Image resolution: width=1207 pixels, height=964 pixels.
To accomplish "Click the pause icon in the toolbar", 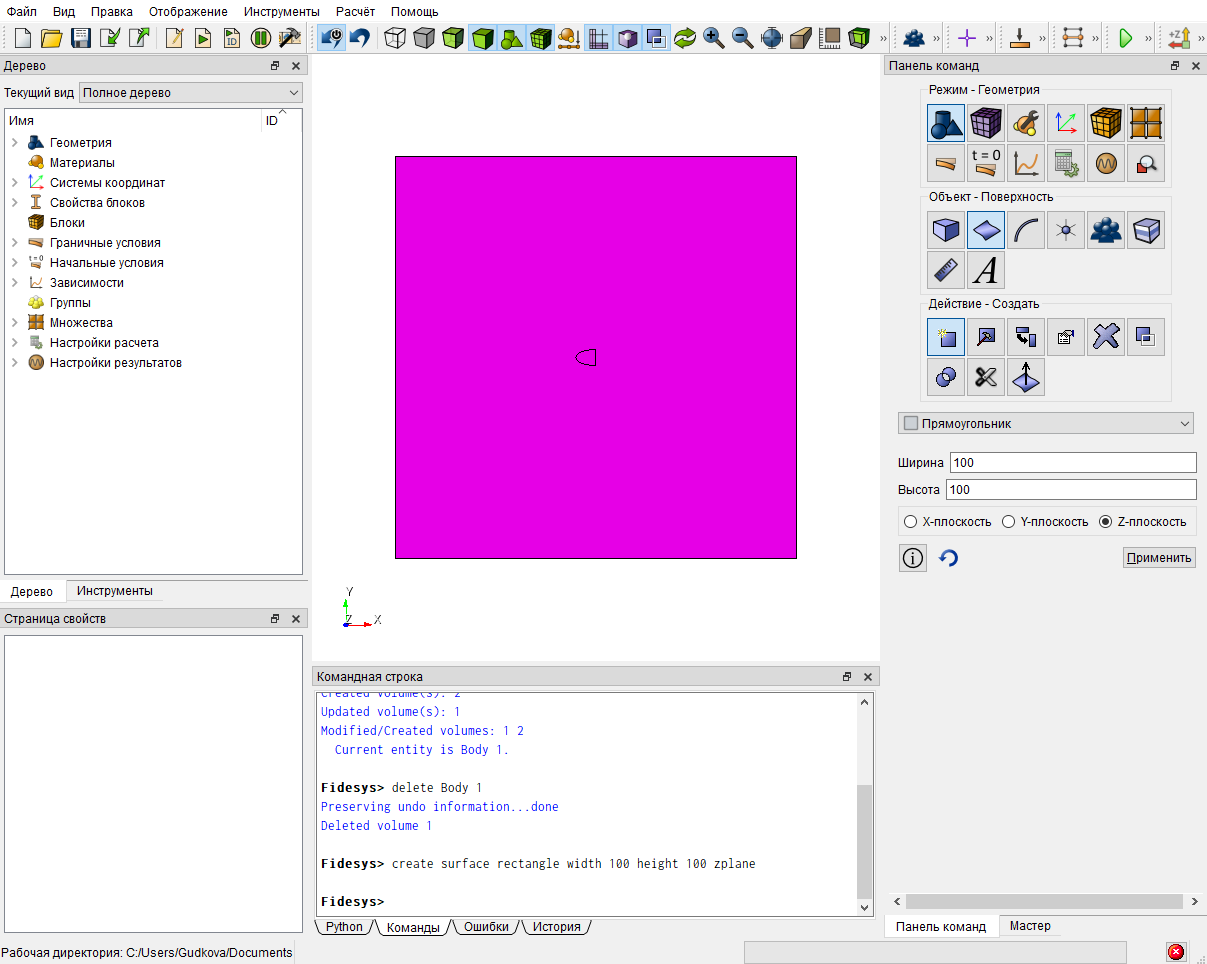I will [x=261, y=39].
